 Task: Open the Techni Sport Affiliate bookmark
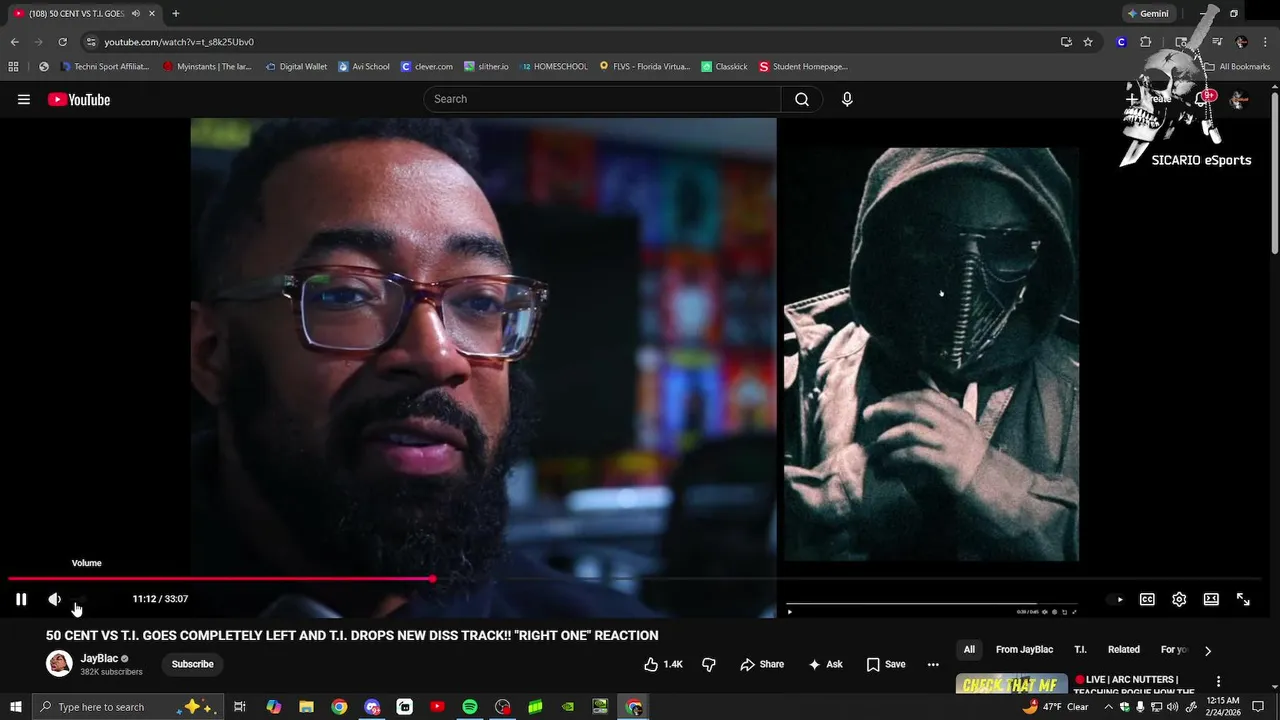[x=105, y=67]
